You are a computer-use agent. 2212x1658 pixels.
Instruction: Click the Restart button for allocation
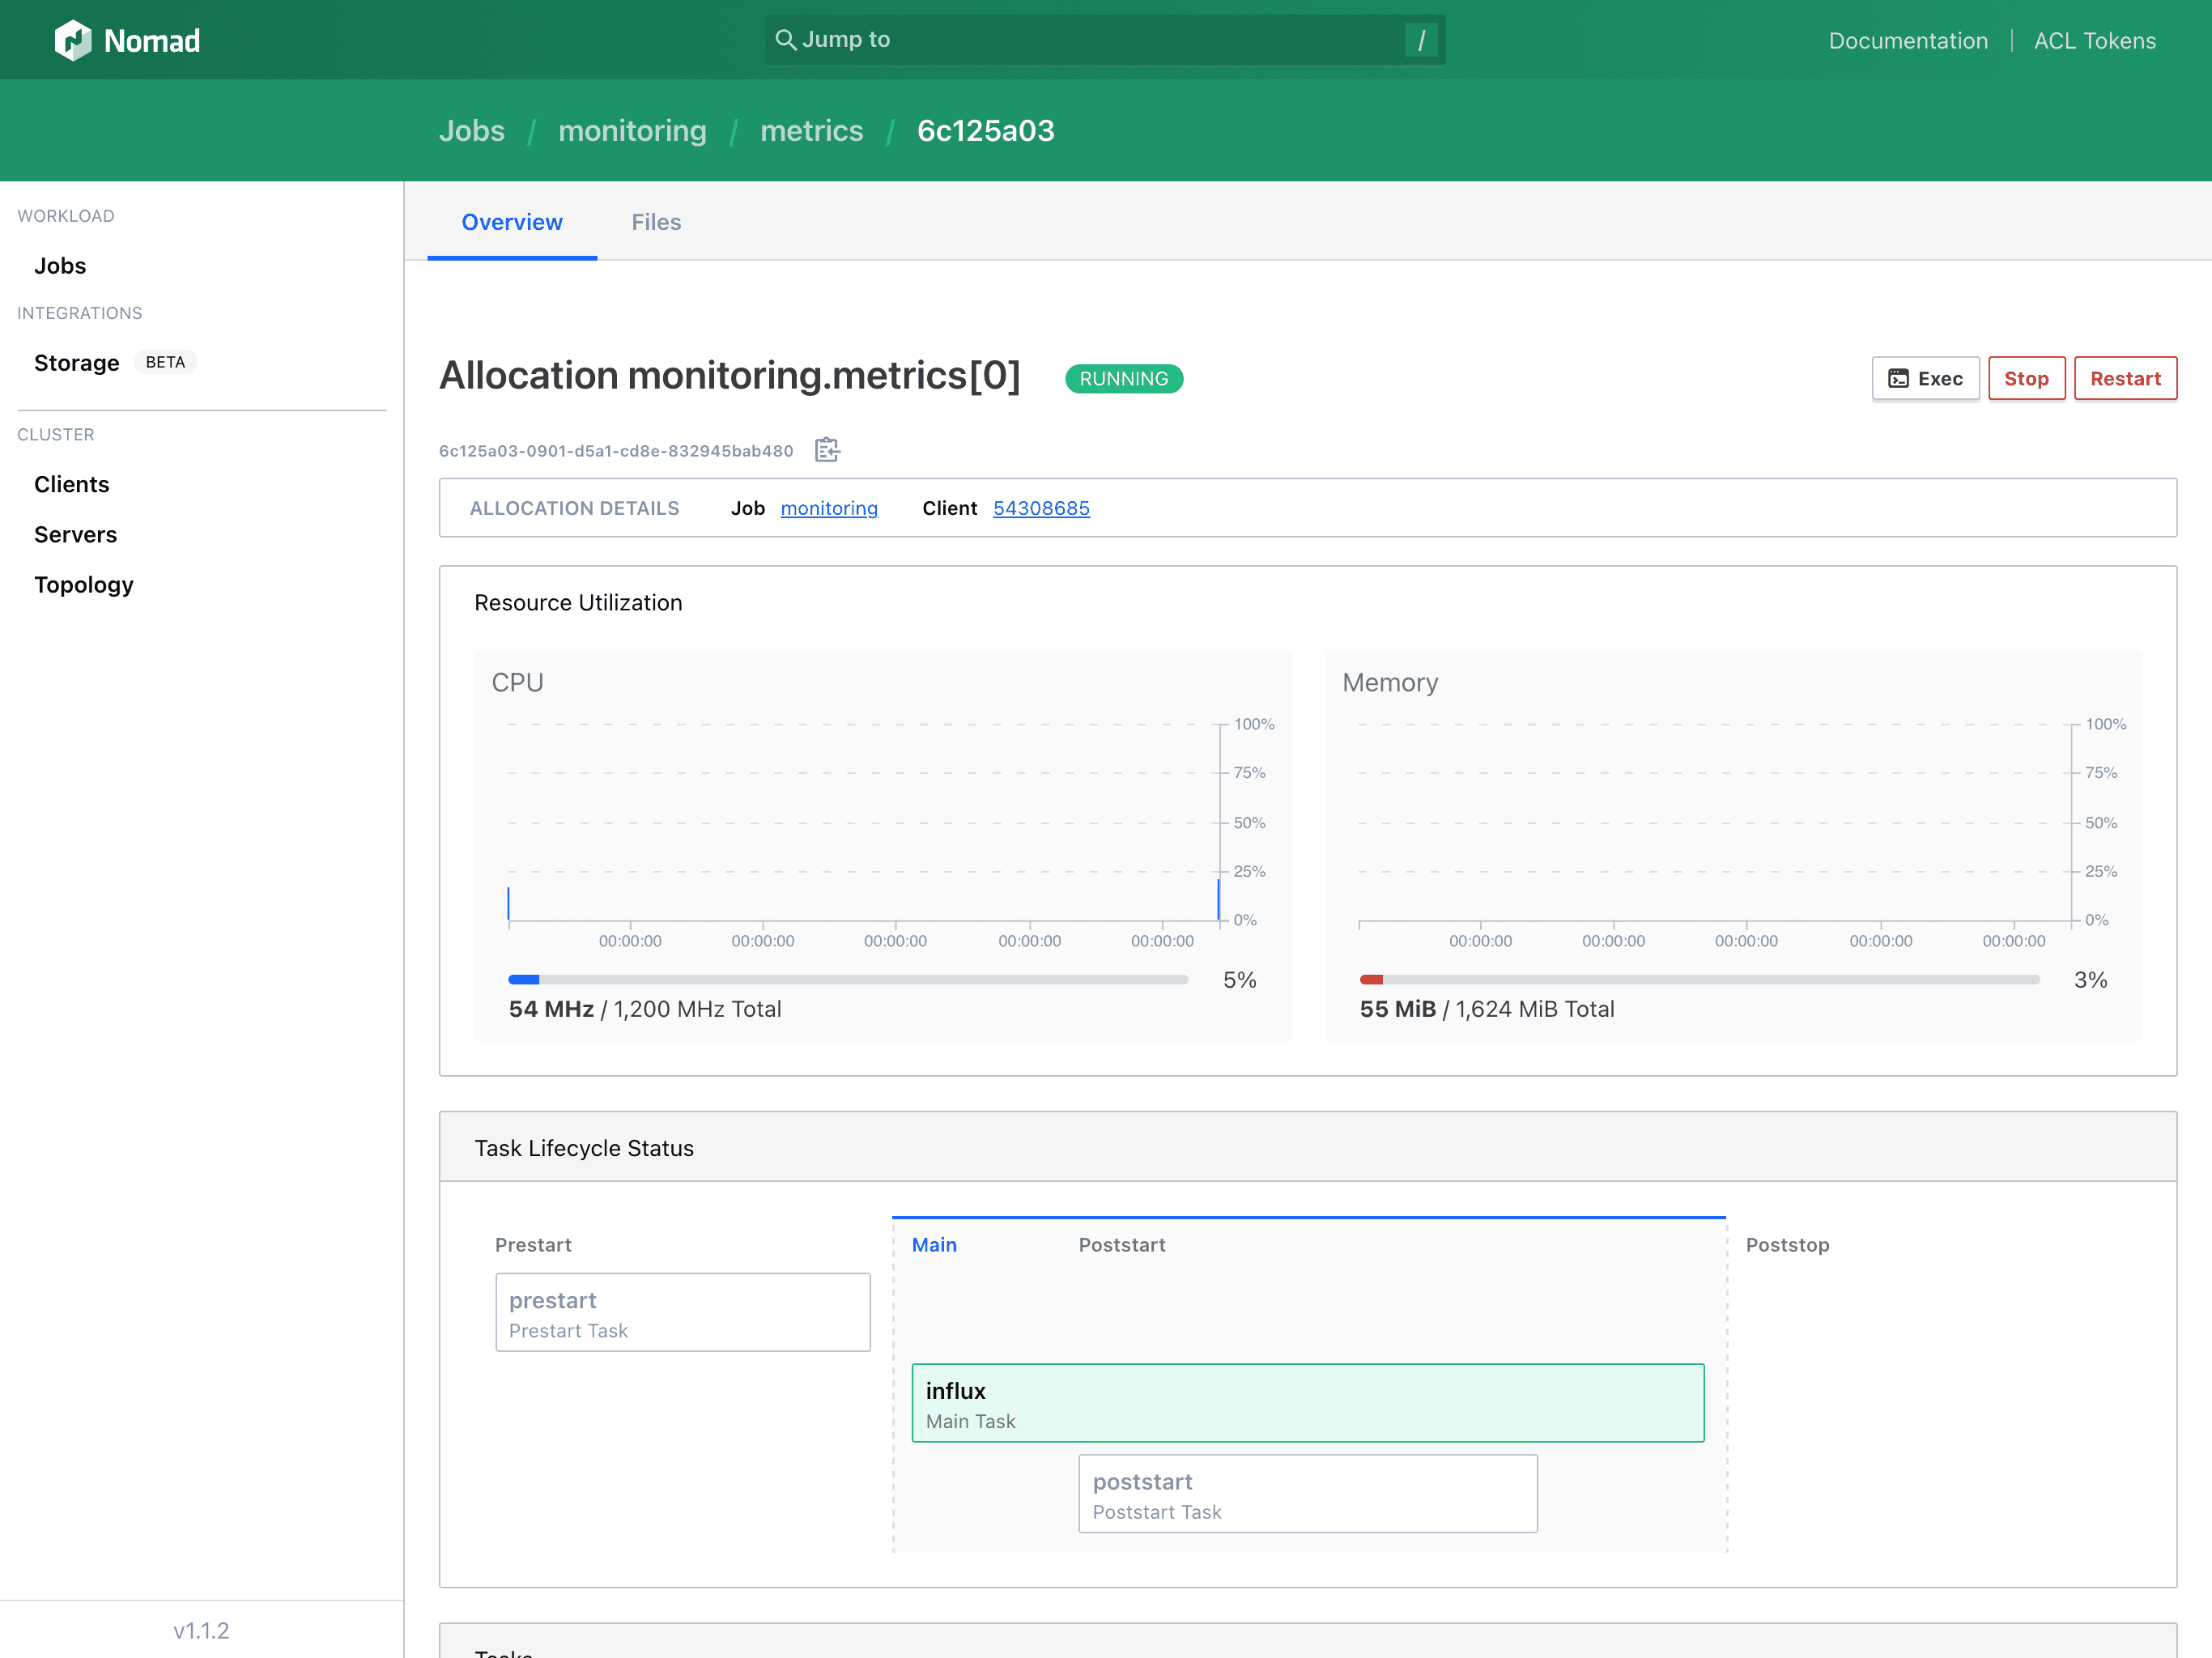pos(2125,378)
